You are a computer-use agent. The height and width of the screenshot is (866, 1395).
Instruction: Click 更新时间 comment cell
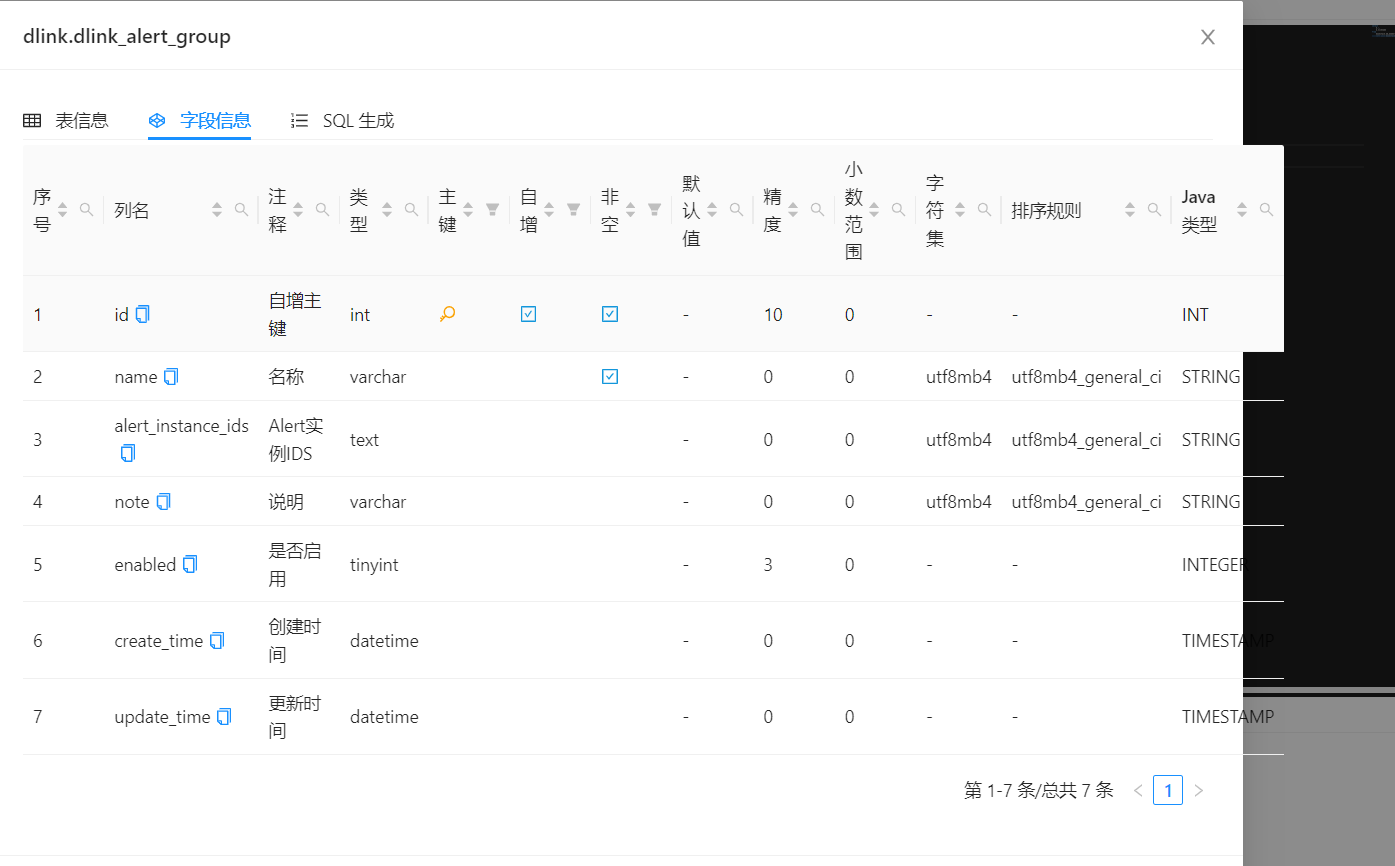click(x=295, y=716)
